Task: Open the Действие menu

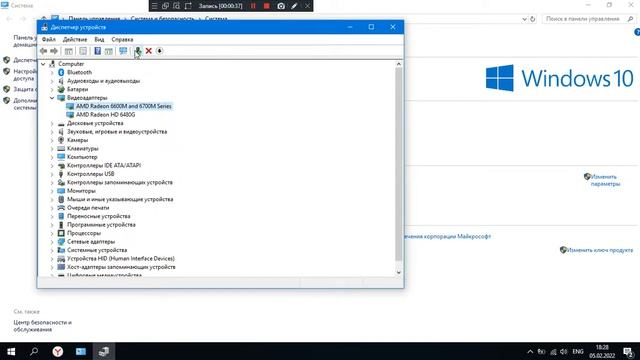Action: (75, 40)
